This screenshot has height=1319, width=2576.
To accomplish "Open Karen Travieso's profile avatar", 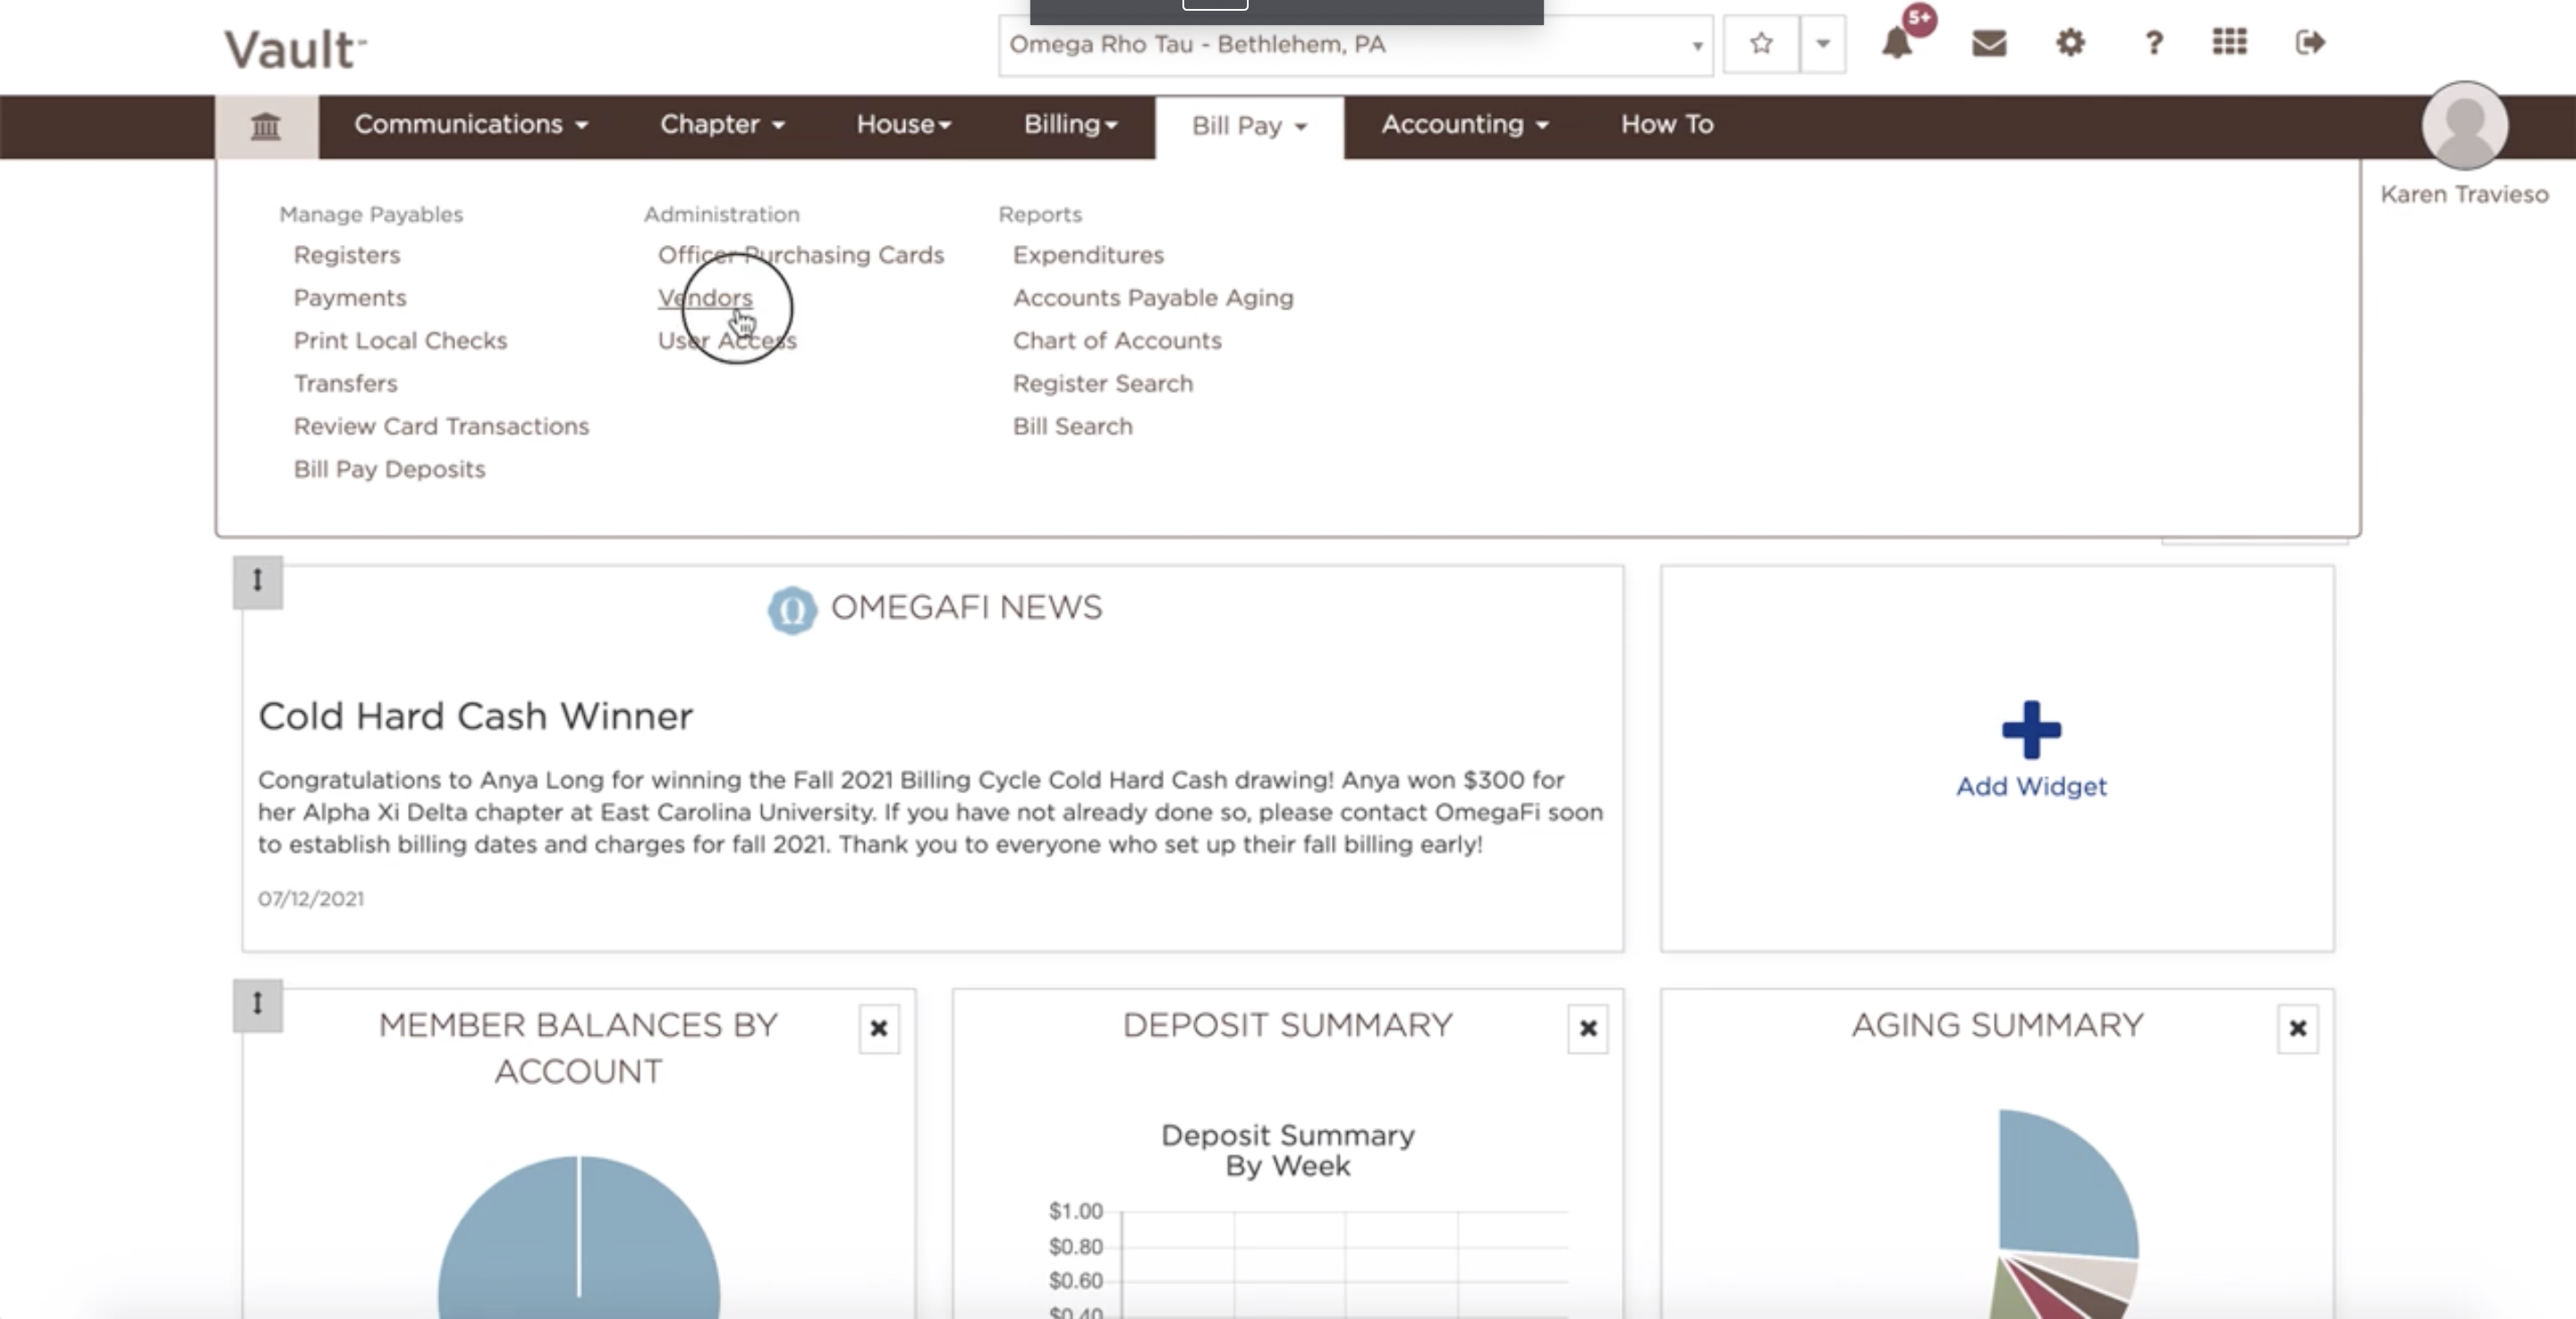I will tap(2463, 125).
